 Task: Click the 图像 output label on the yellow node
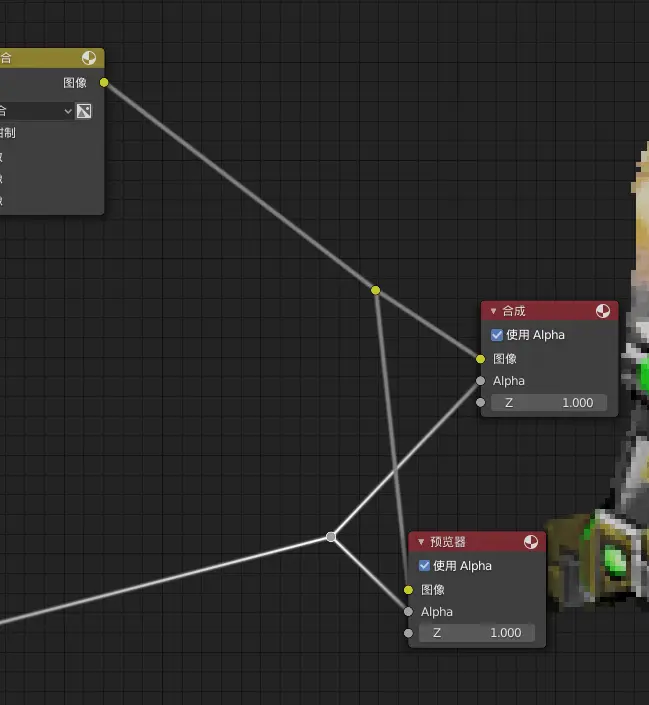(x=75, y=83)
